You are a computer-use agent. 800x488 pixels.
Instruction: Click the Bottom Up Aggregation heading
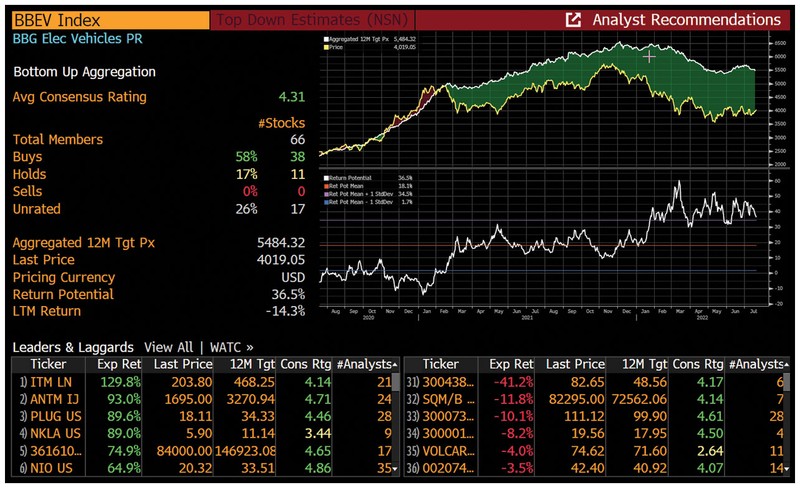pos(85,72)
